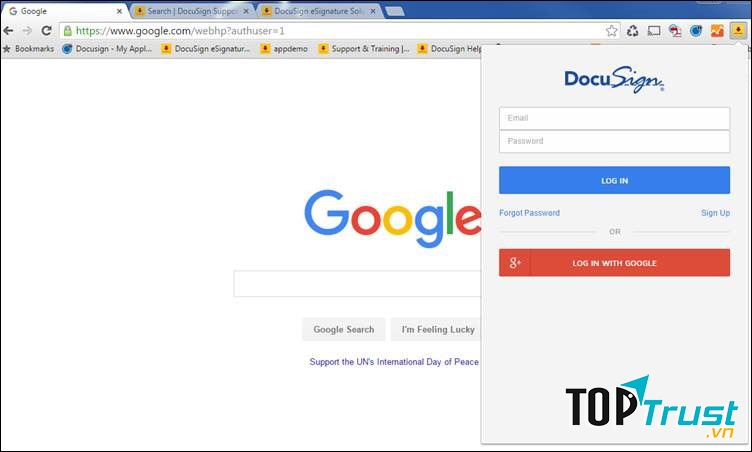Open the orange chart extension icon

(717, 31)
